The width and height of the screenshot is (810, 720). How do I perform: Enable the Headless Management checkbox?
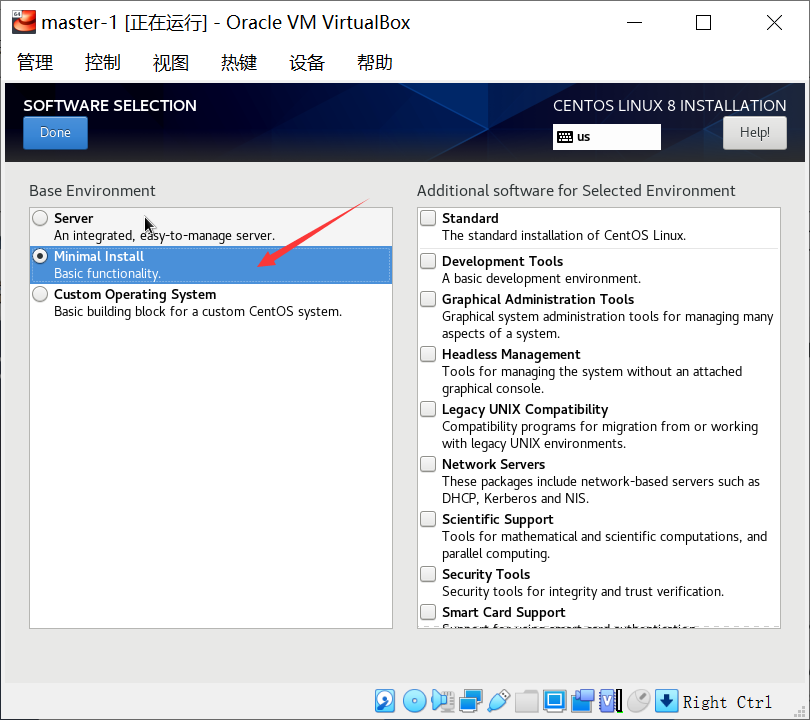(428, 354)
